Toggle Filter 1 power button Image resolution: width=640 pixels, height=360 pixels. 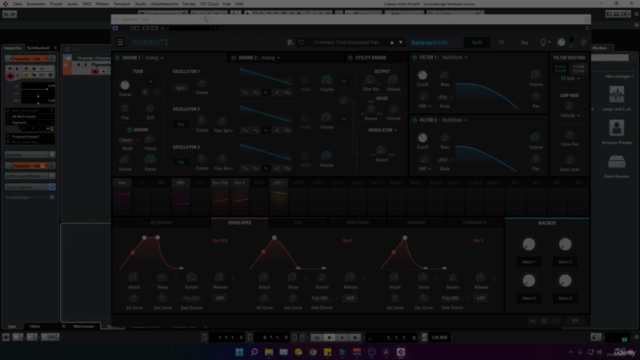(x=415, y=58)
